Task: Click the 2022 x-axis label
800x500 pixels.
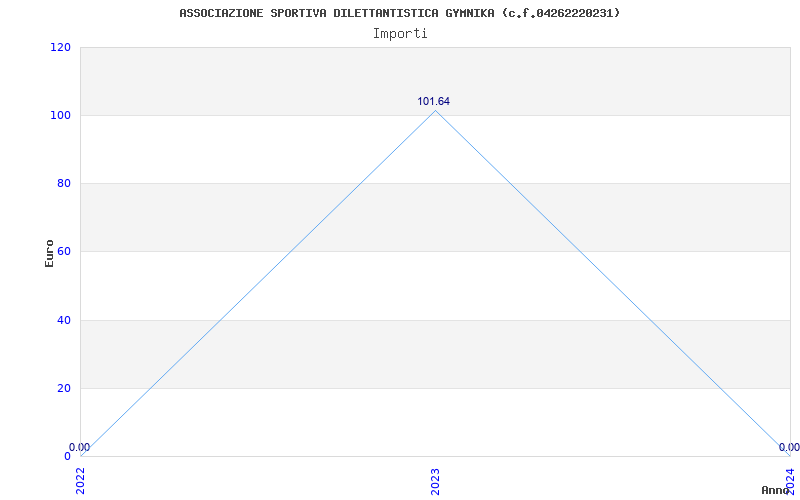Action: tap(80, 481)
